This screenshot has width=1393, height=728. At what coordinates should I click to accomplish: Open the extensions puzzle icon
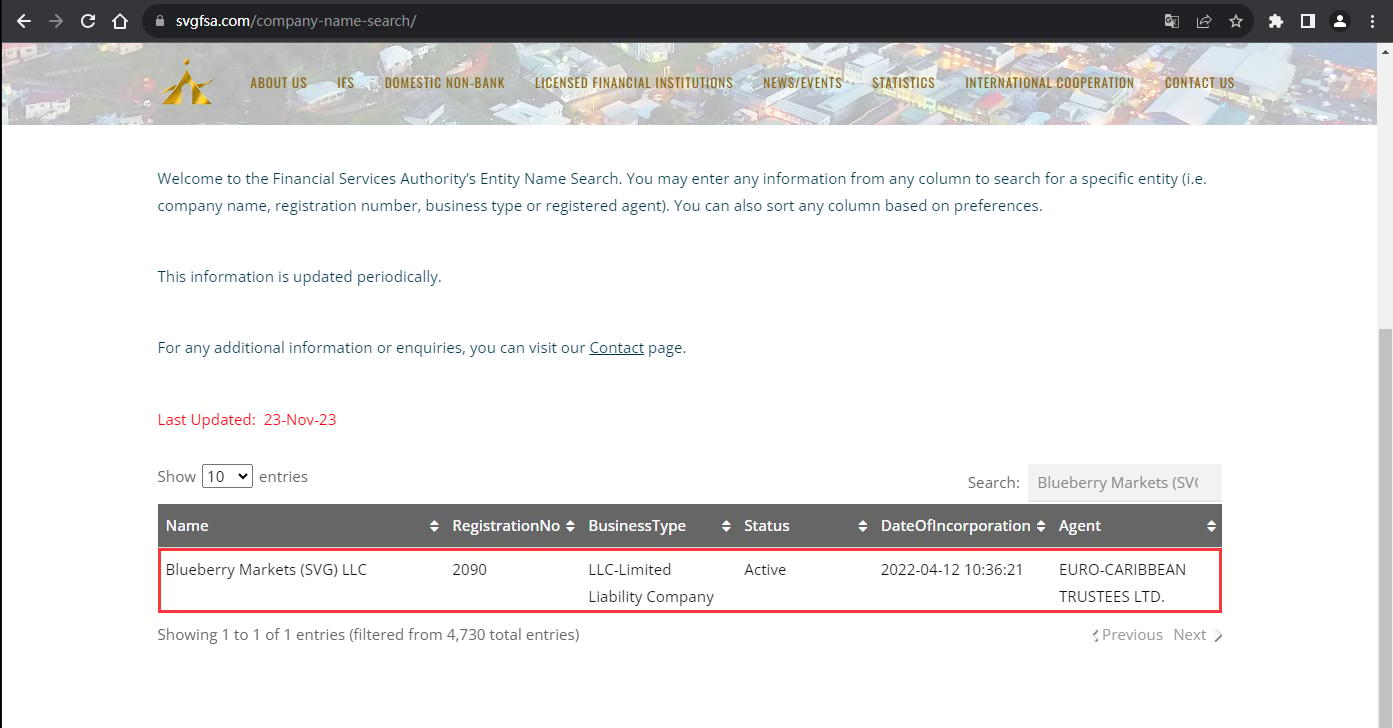[1276, 21]
